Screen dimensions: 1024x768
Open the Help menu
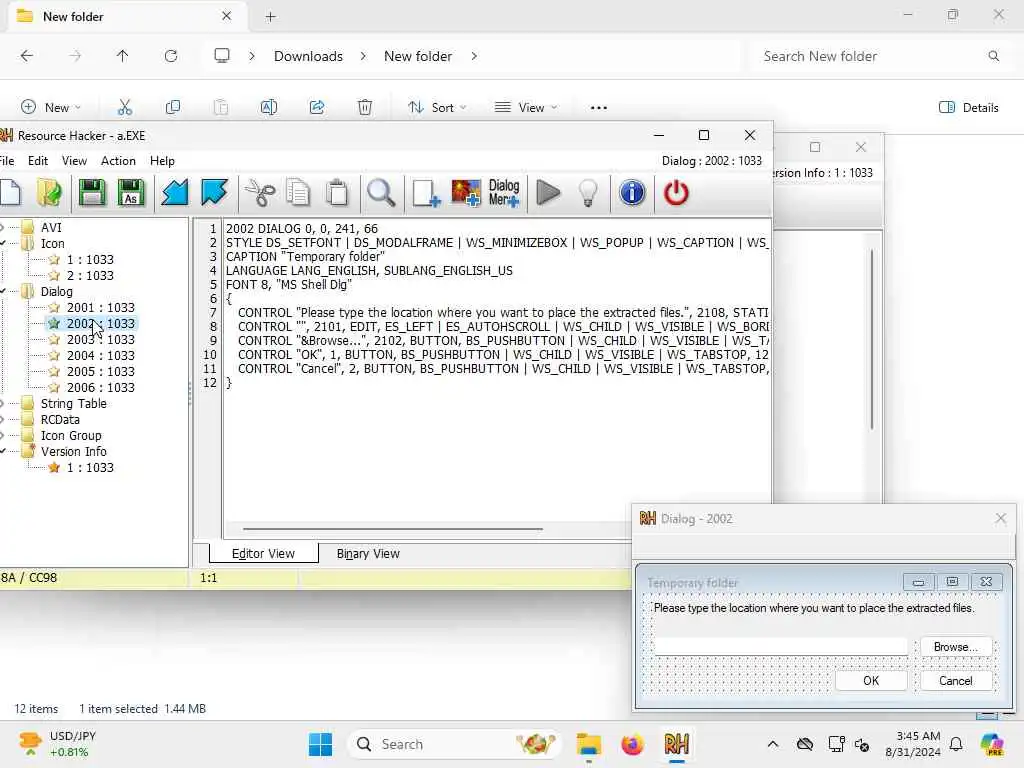coord(162,161)
